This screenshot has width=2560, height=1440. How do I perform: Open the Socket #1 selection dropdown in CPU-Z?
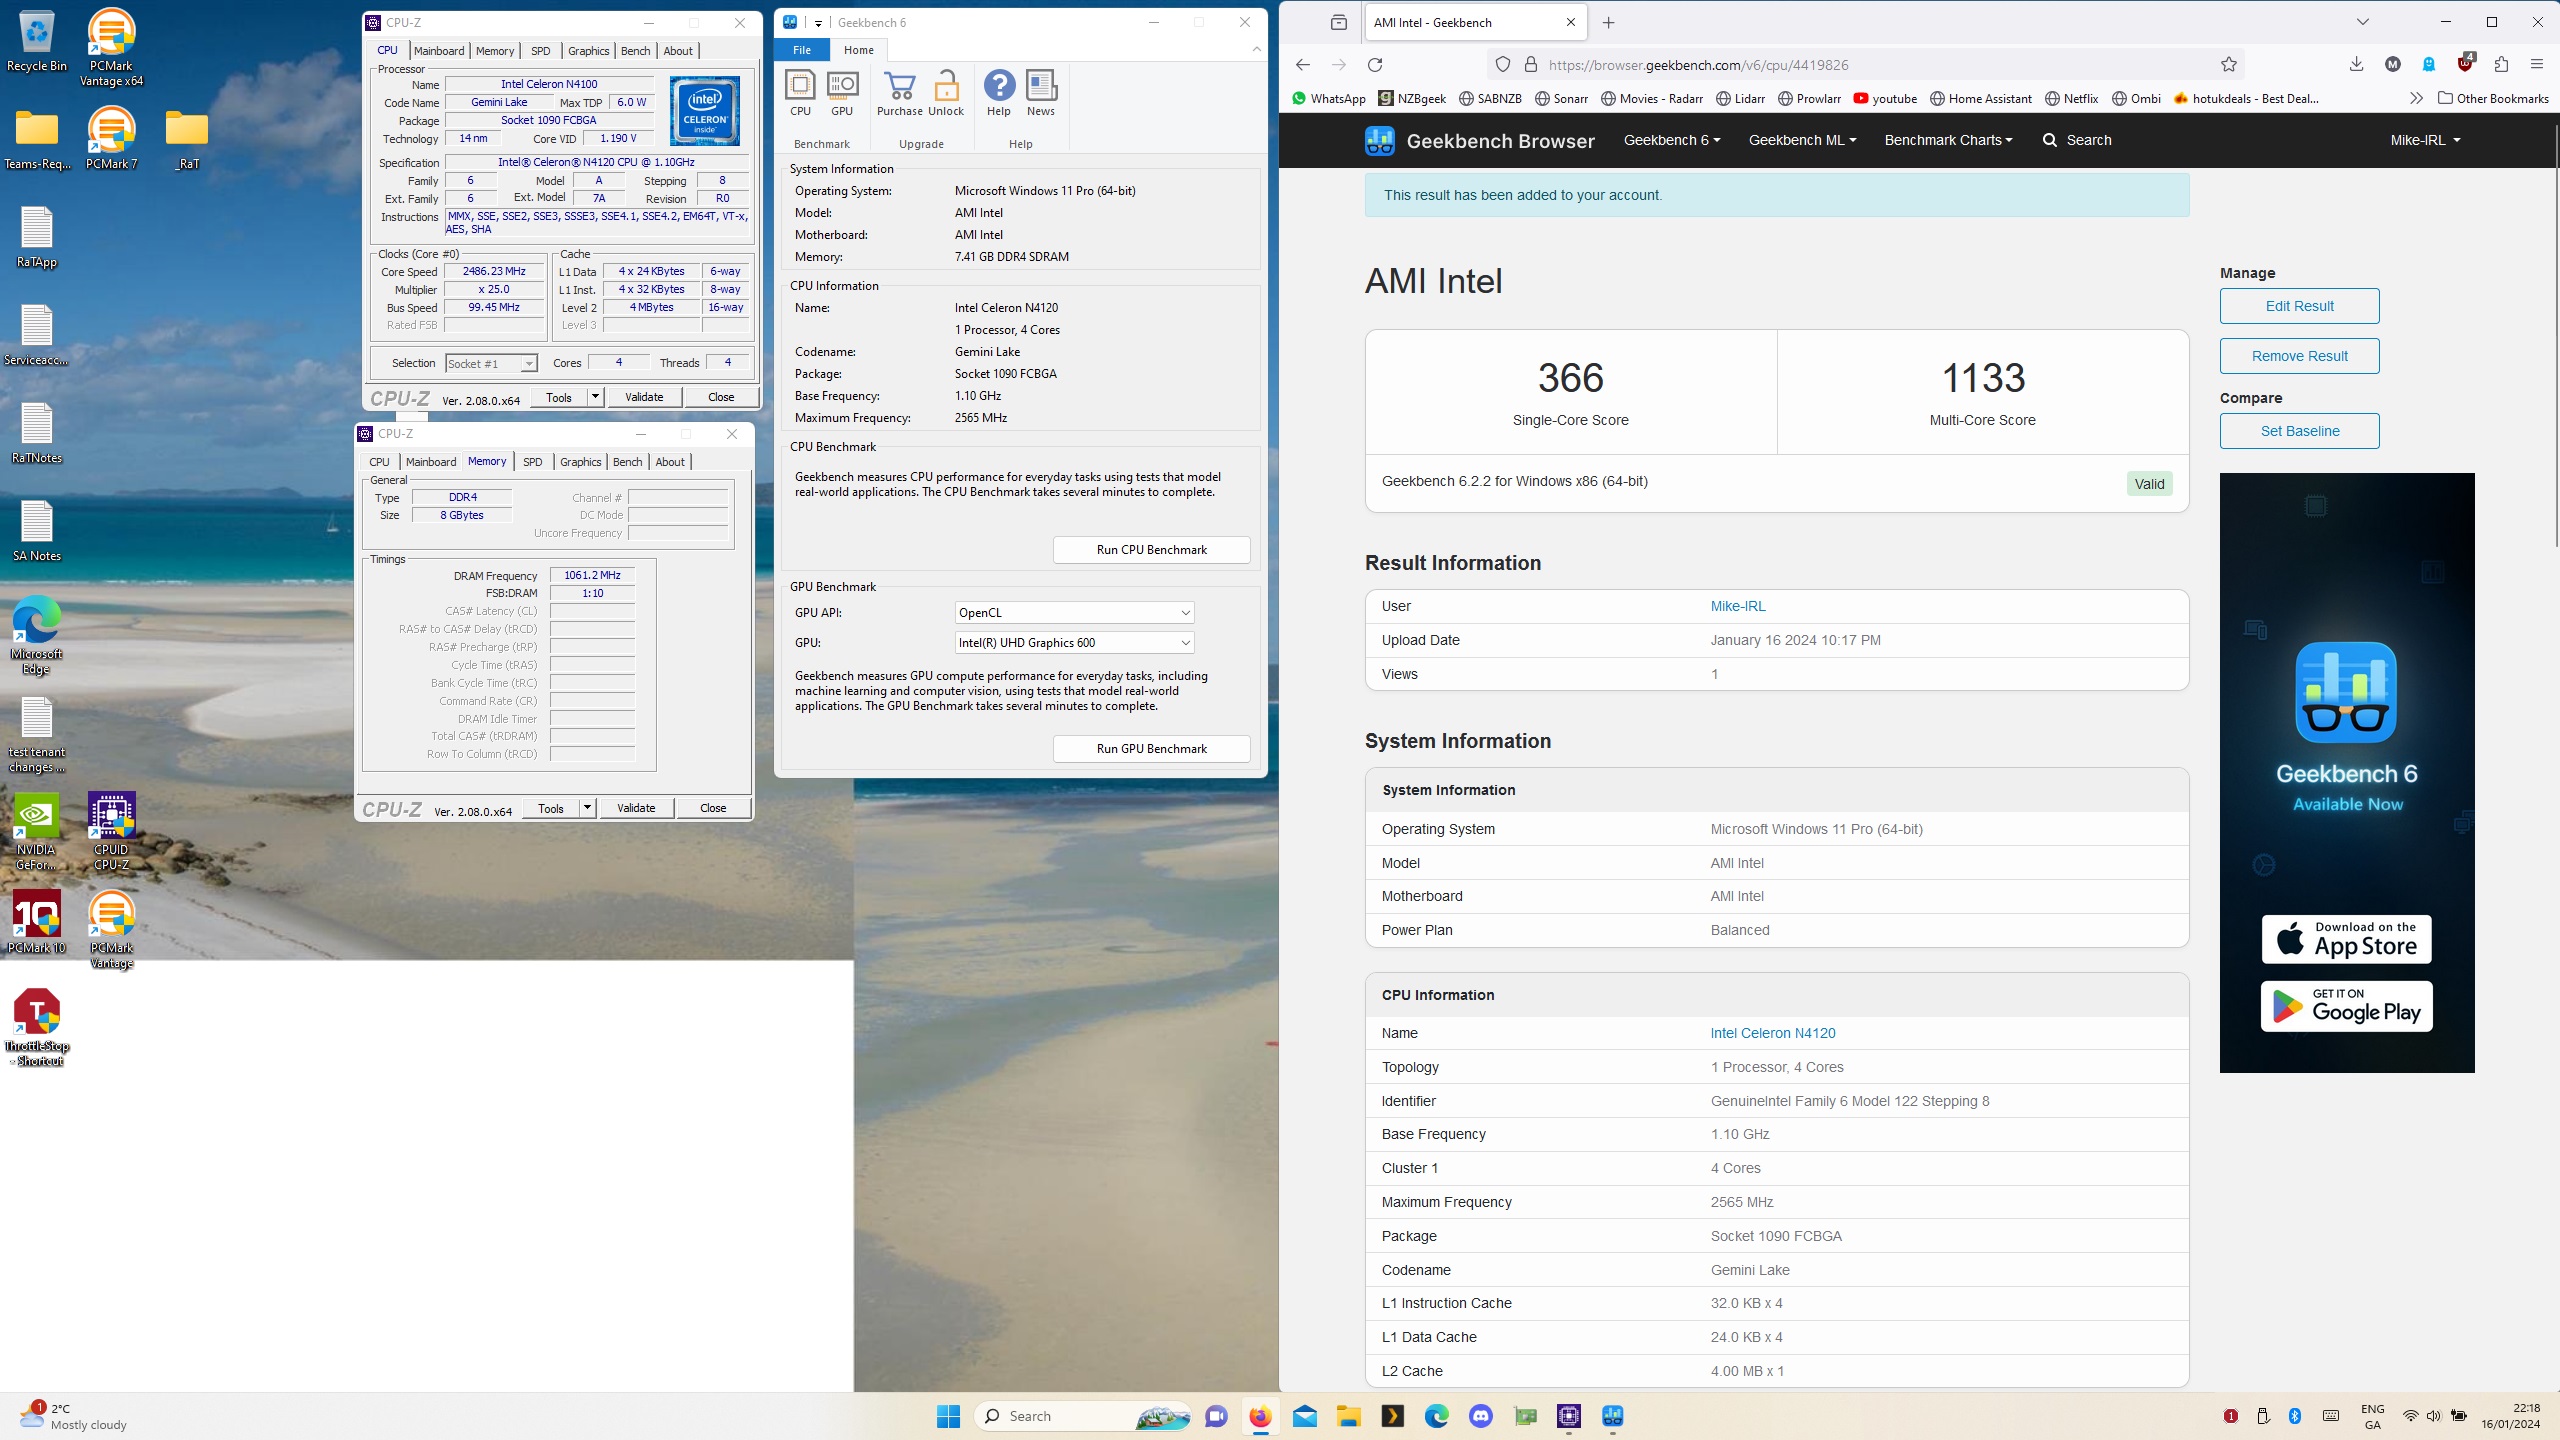(491, 364)
